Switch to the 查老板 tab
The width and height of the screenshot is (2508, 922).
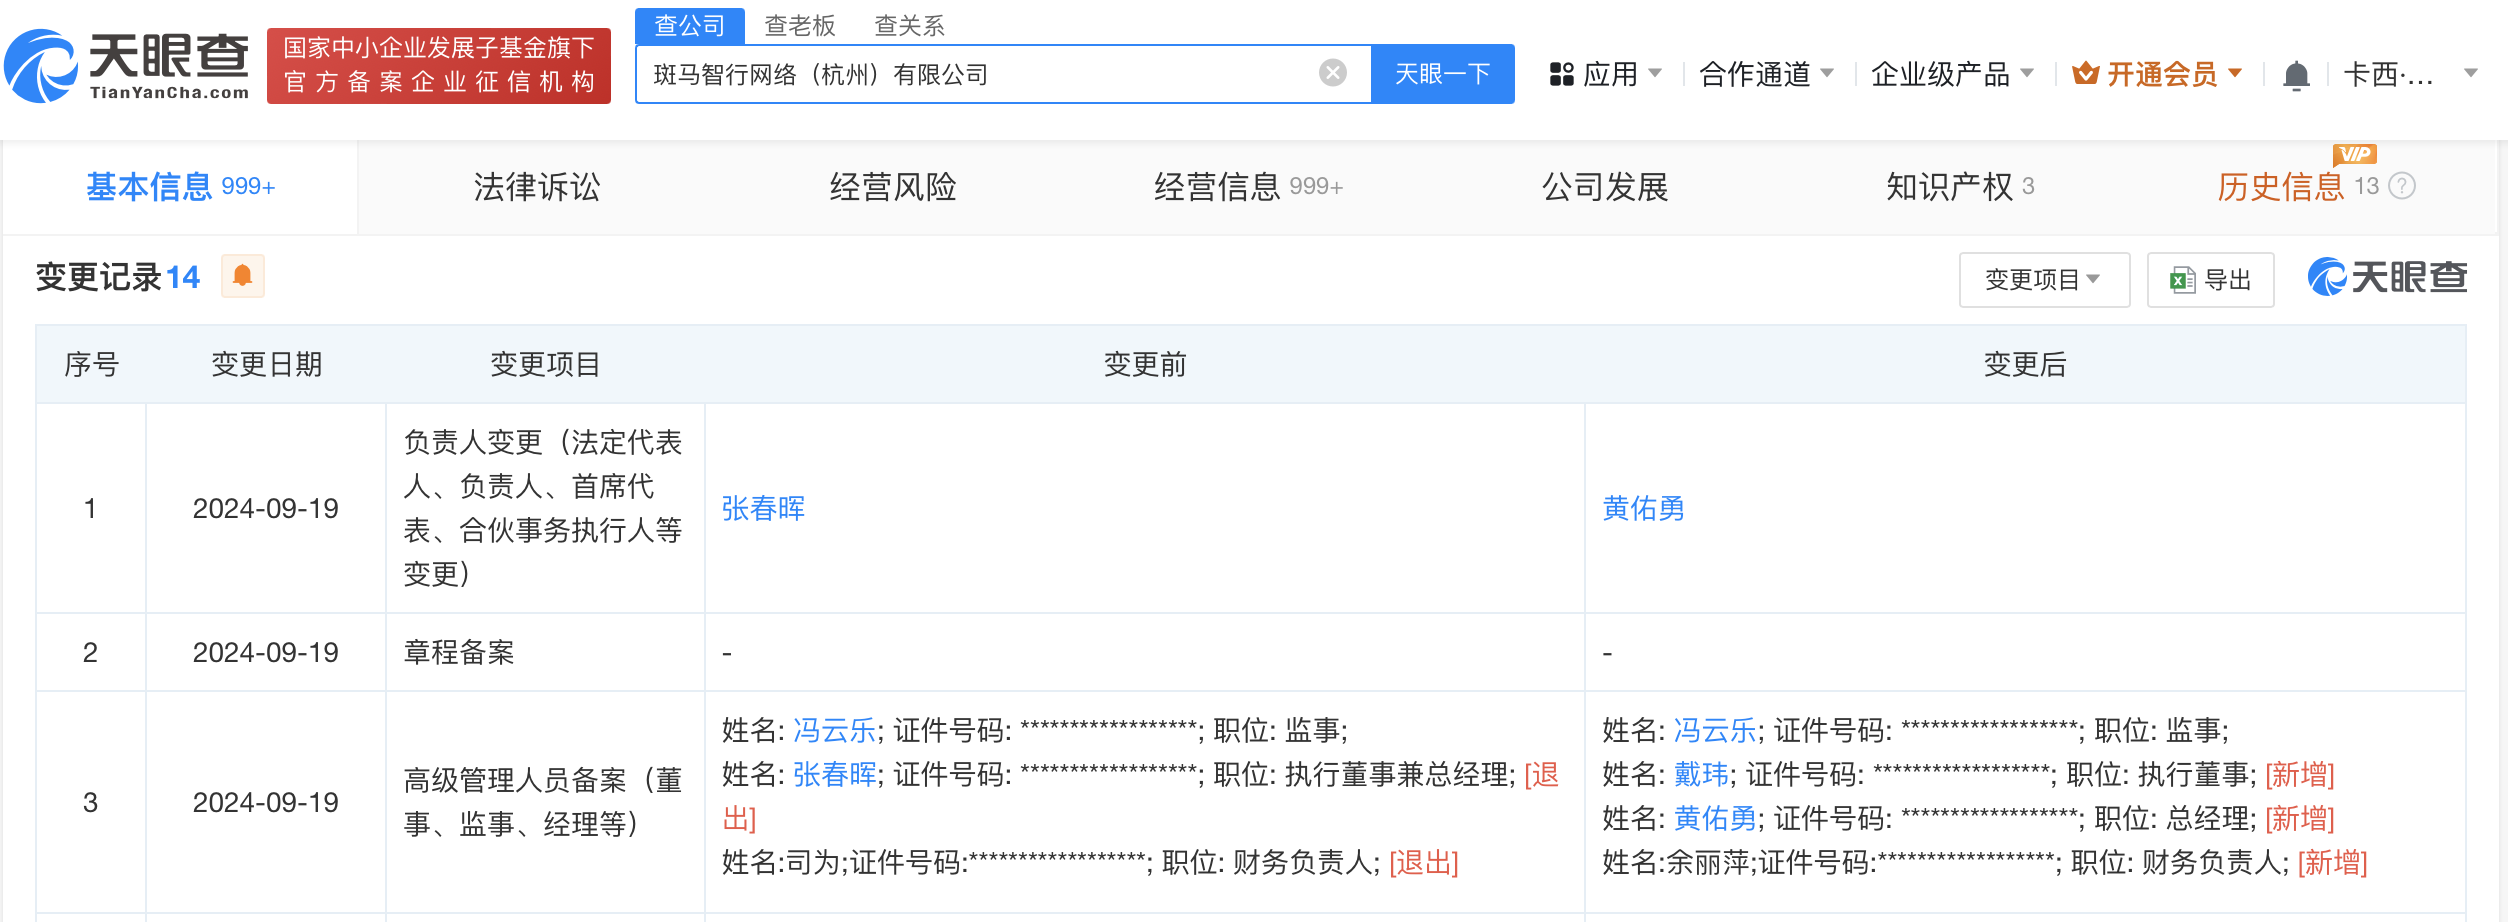tap(800, 25)
